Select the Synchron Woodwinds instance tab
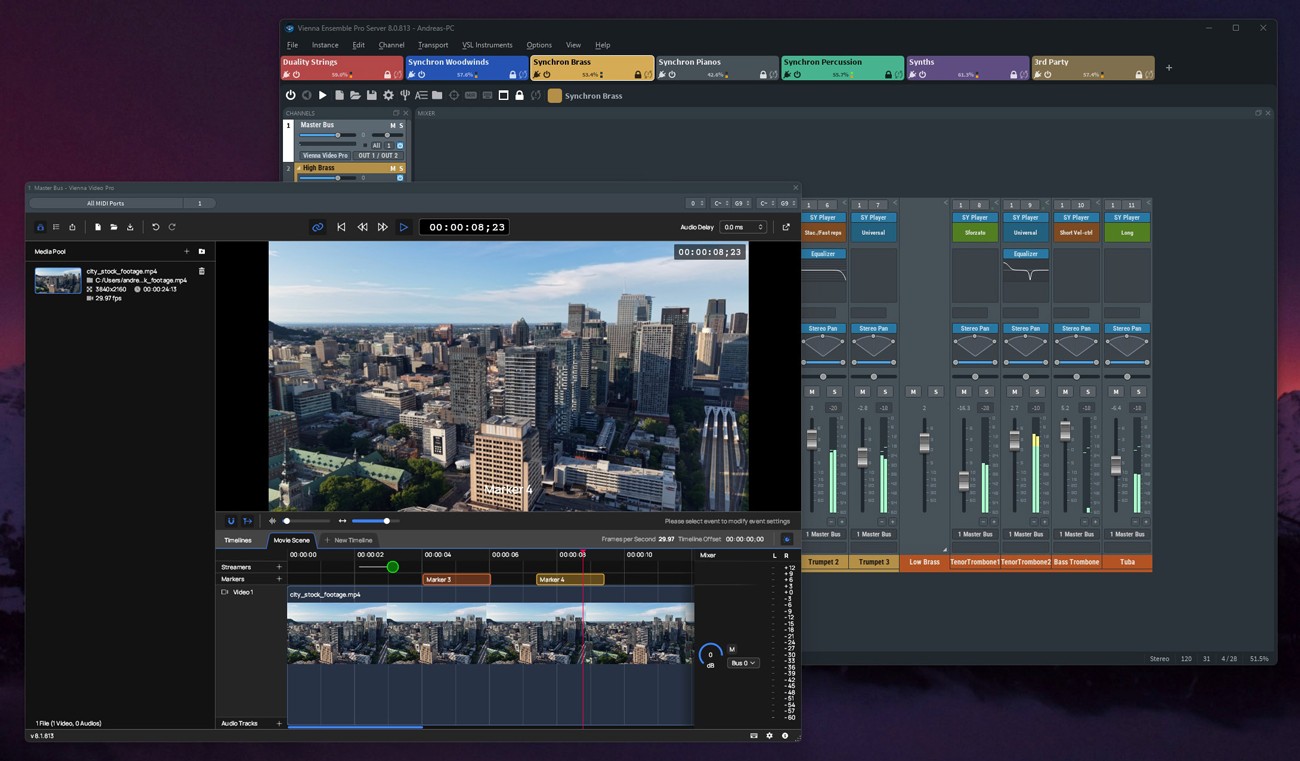The width and height of the screenshot is (1300, 761). click(467, 68)
